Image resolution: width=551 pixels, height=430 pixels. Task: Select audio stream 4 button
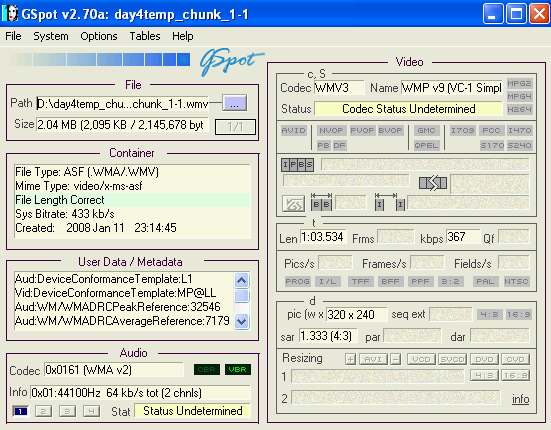[x=91, y=411]
